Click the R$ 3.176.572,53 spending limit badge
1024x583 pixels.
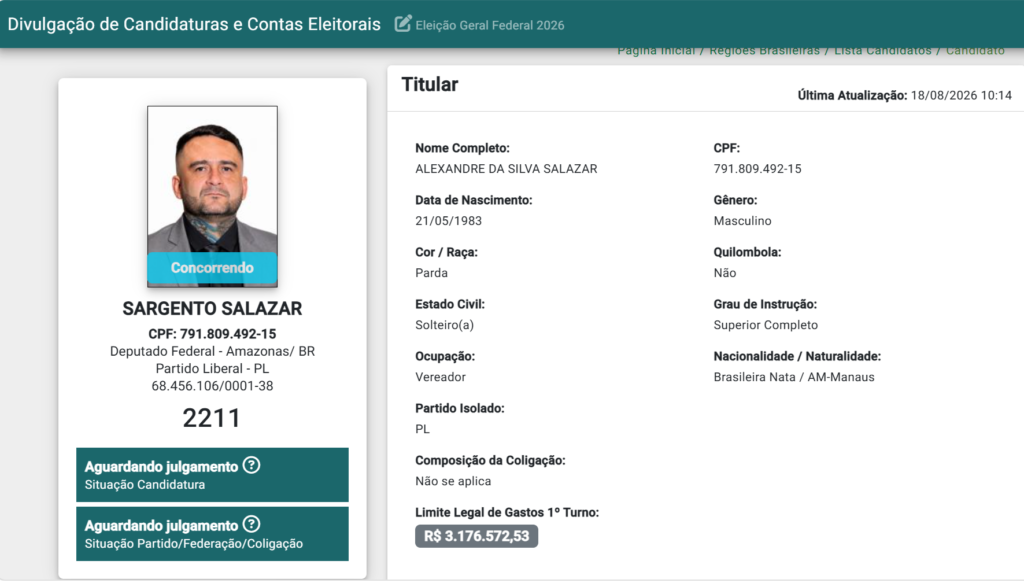click(477, 536)
